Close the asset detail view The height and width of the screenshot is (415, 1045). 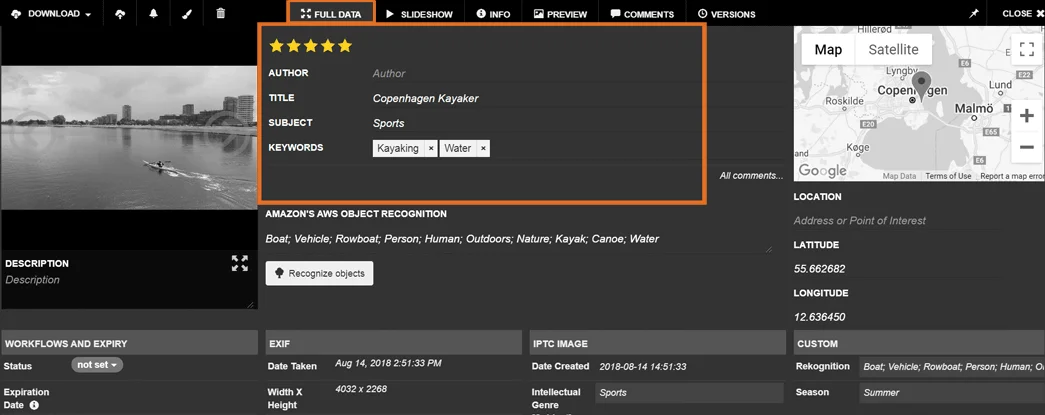coord(1021,13)
